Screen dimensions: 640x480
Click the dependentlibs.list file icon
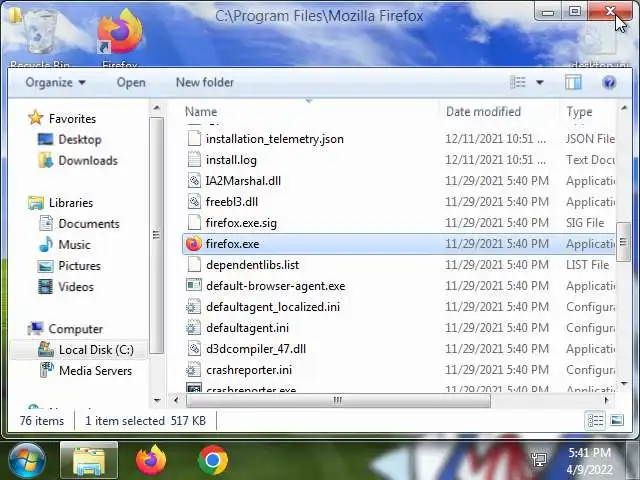point(194,265)
